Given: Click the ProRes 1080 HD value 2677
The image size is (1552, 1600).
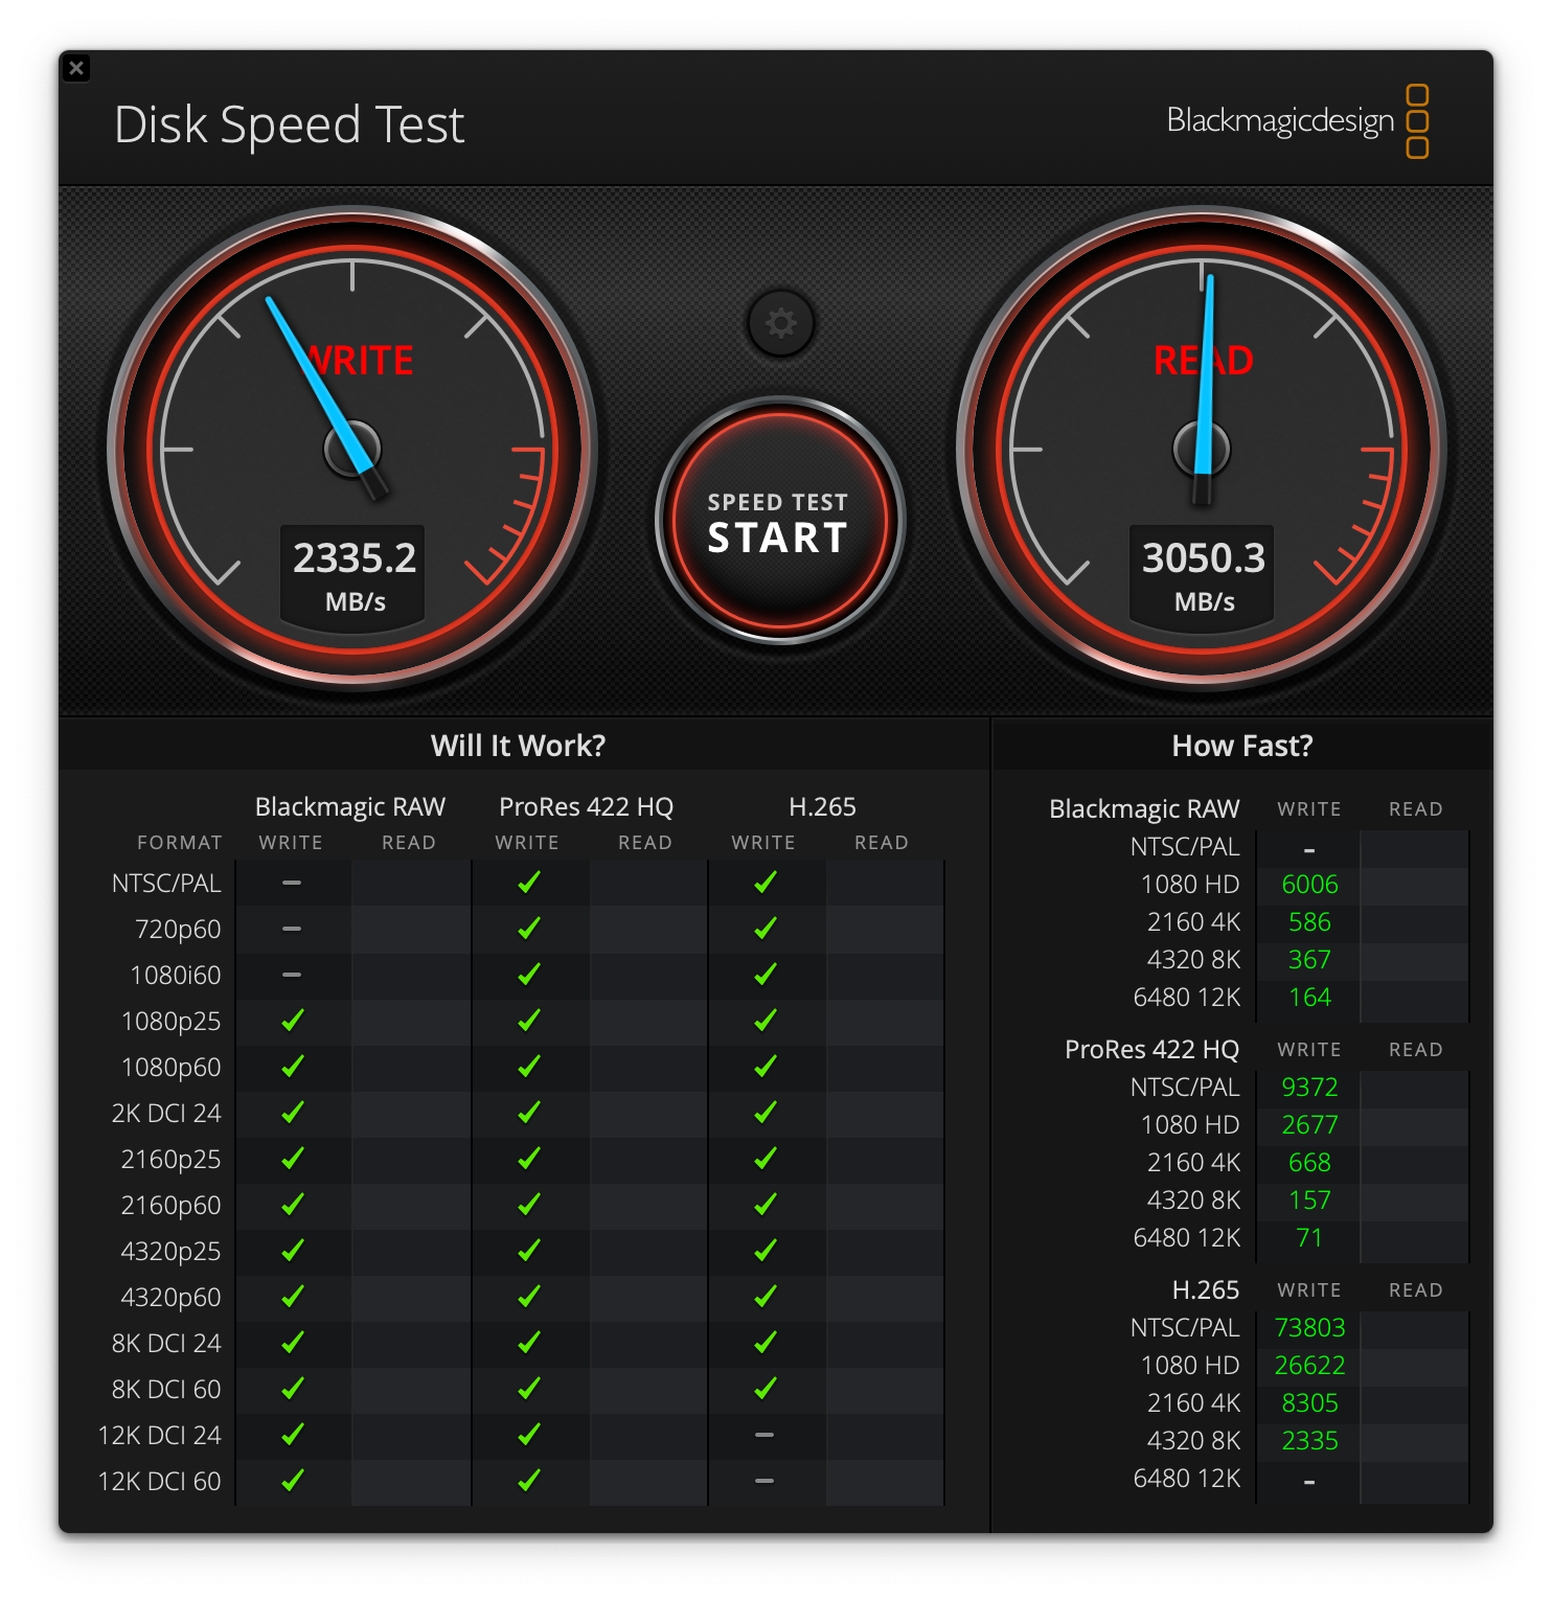Looking at the screenshot, I should point(1309,1125).
